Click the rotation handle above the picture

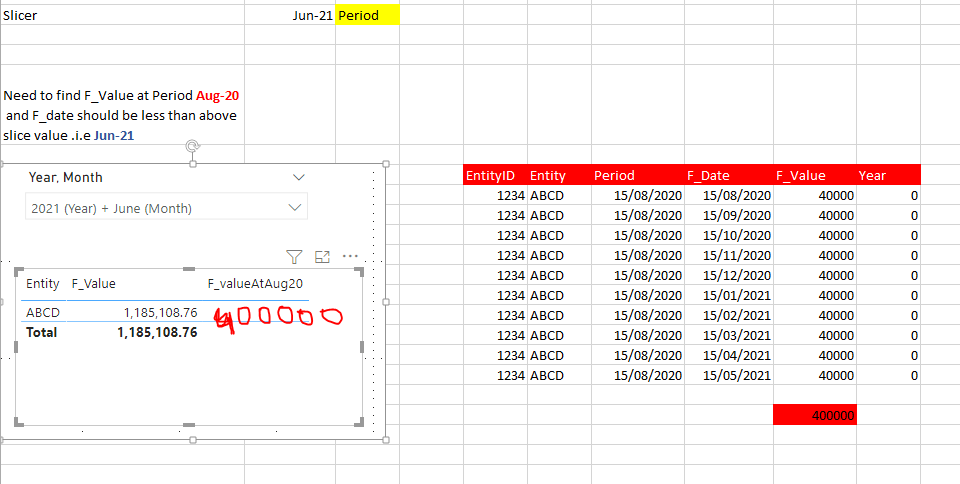(x=193, y=146)
